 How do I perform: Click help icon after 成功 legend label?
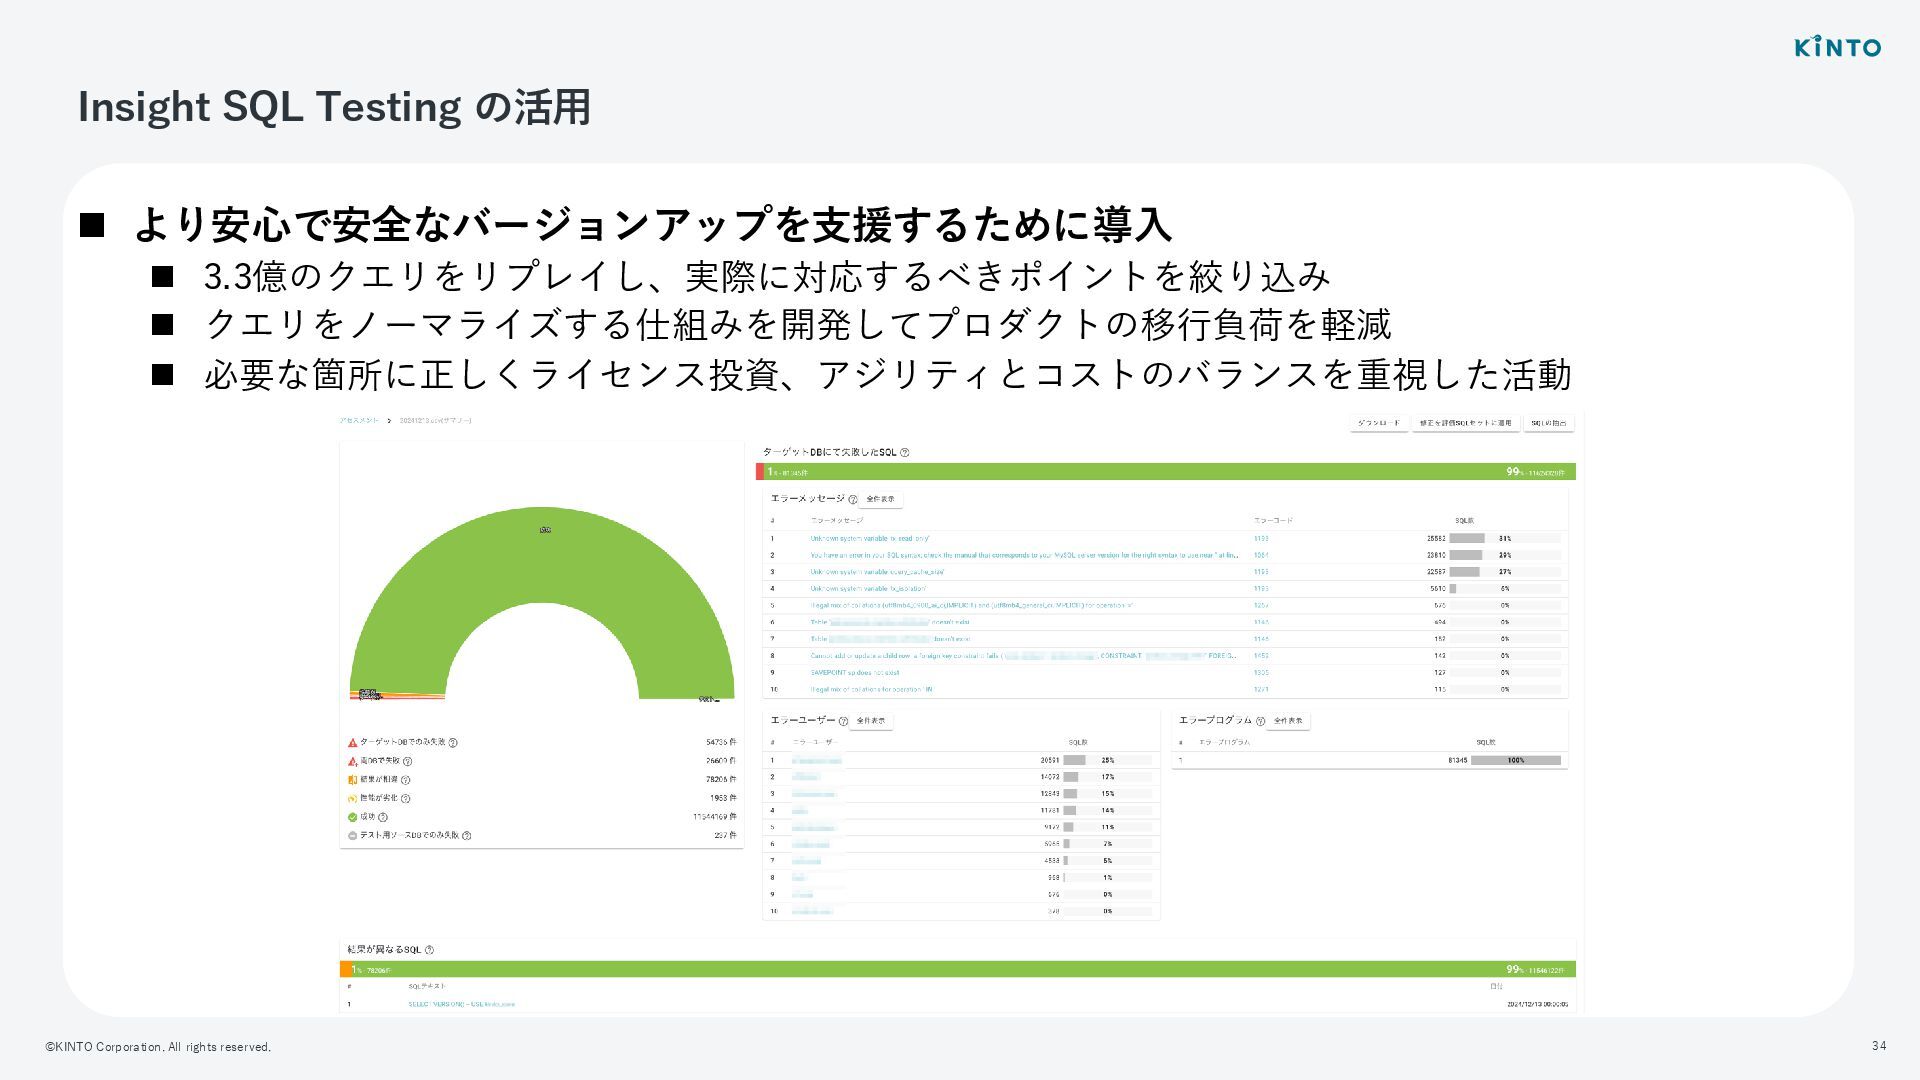383,817
